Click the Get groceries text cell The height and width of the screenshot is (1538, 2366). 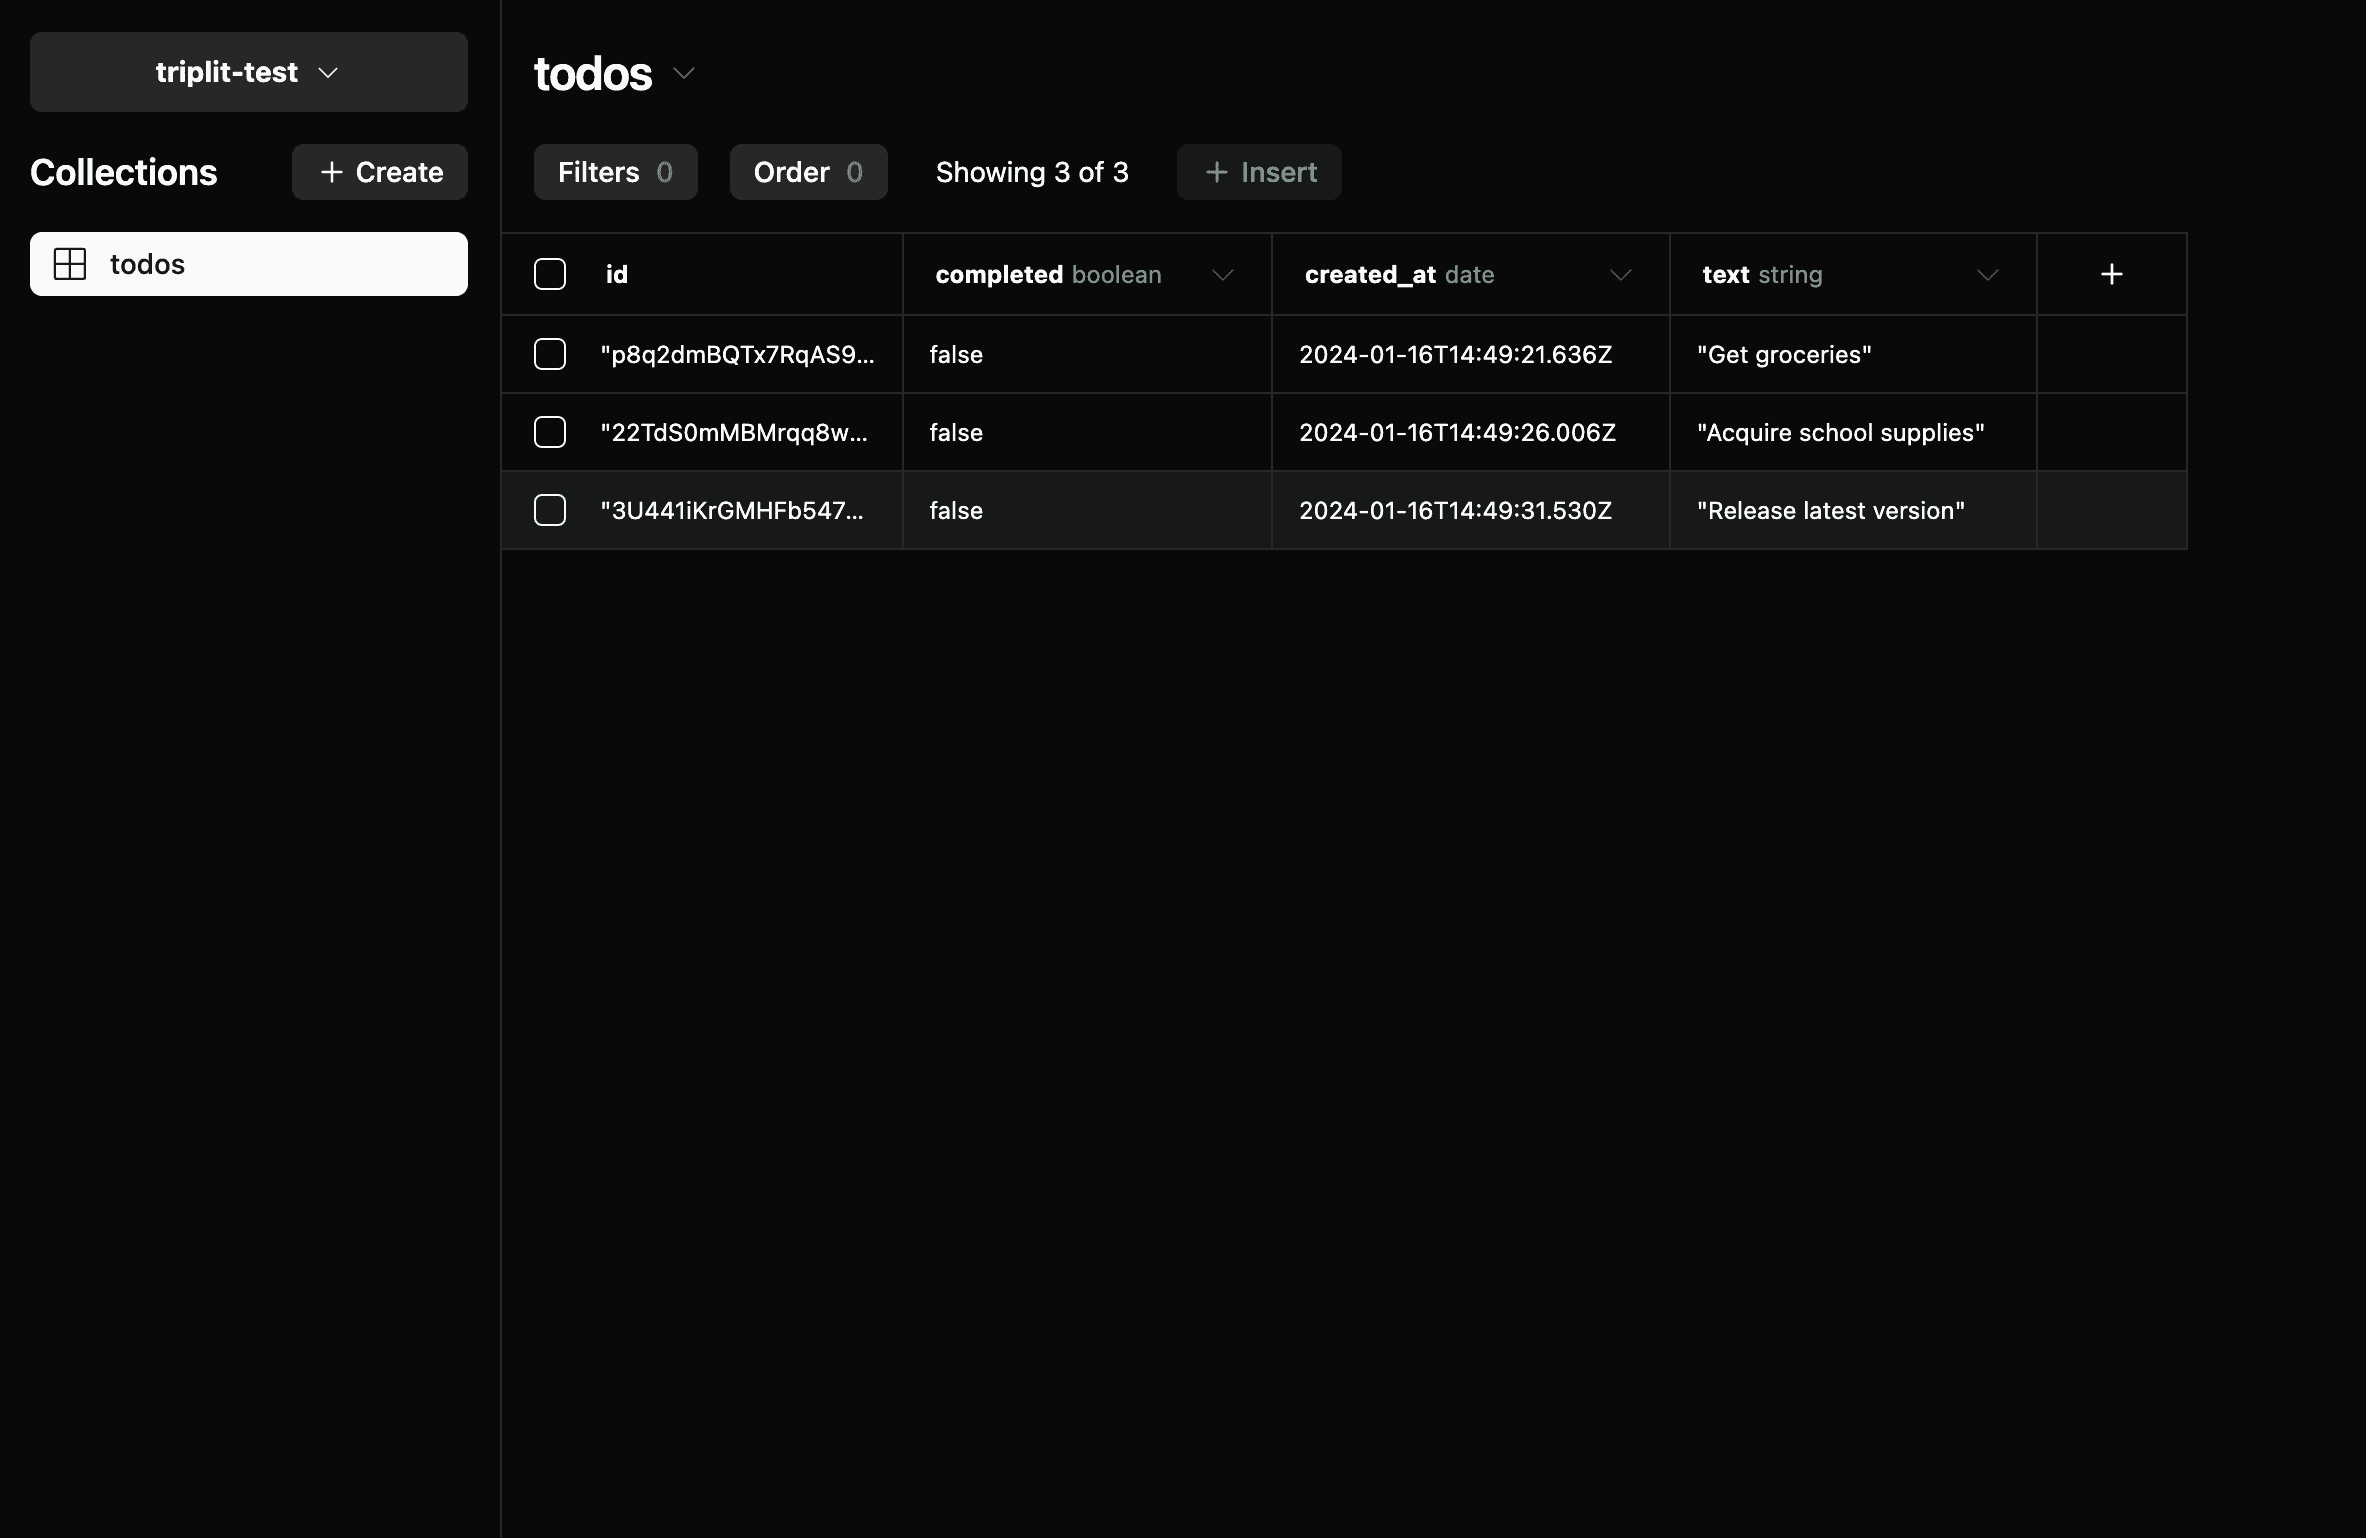1783,354
